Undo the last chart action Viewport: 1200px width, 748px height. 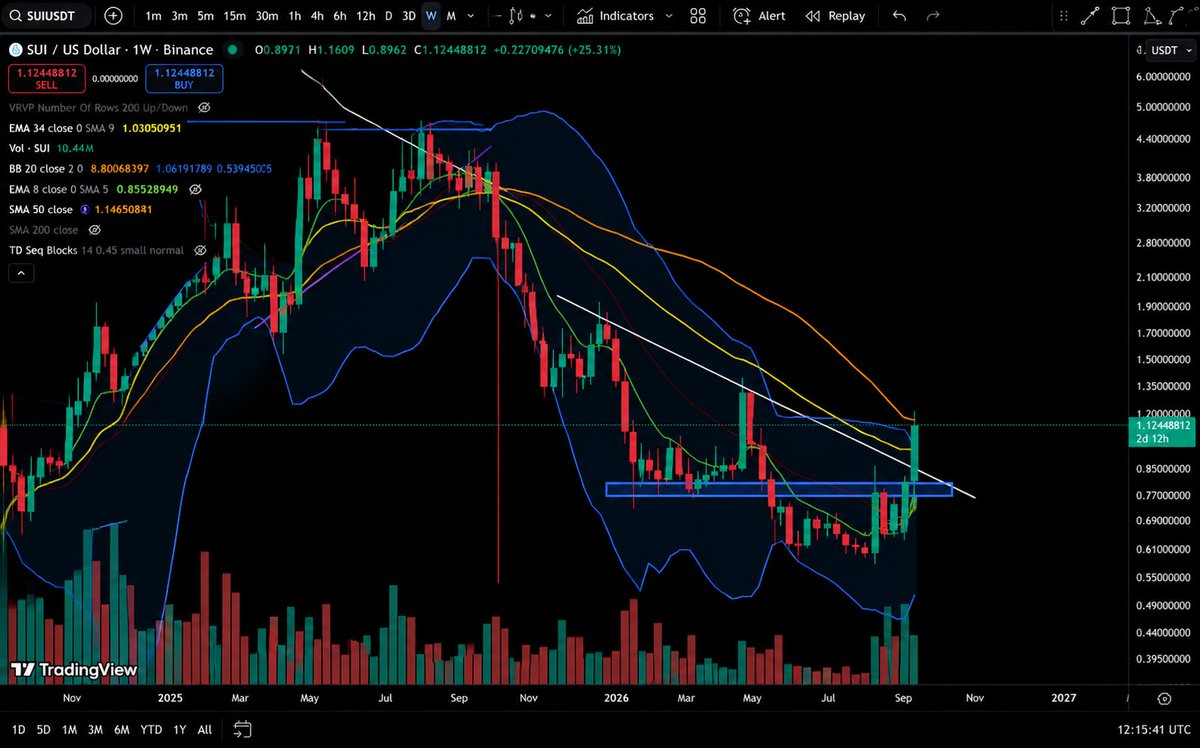coord(900,16)
